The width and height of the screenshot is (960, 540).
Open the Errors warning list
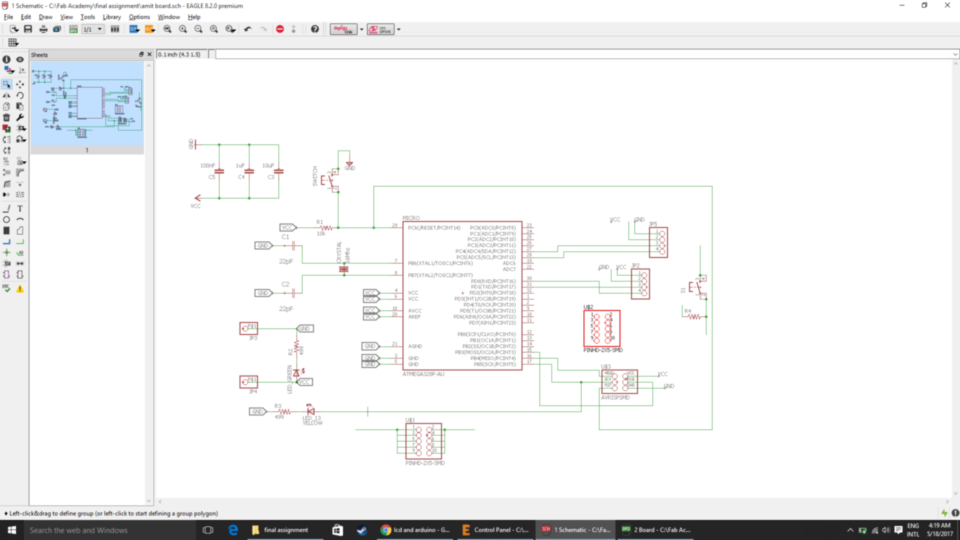coord(20,288)
